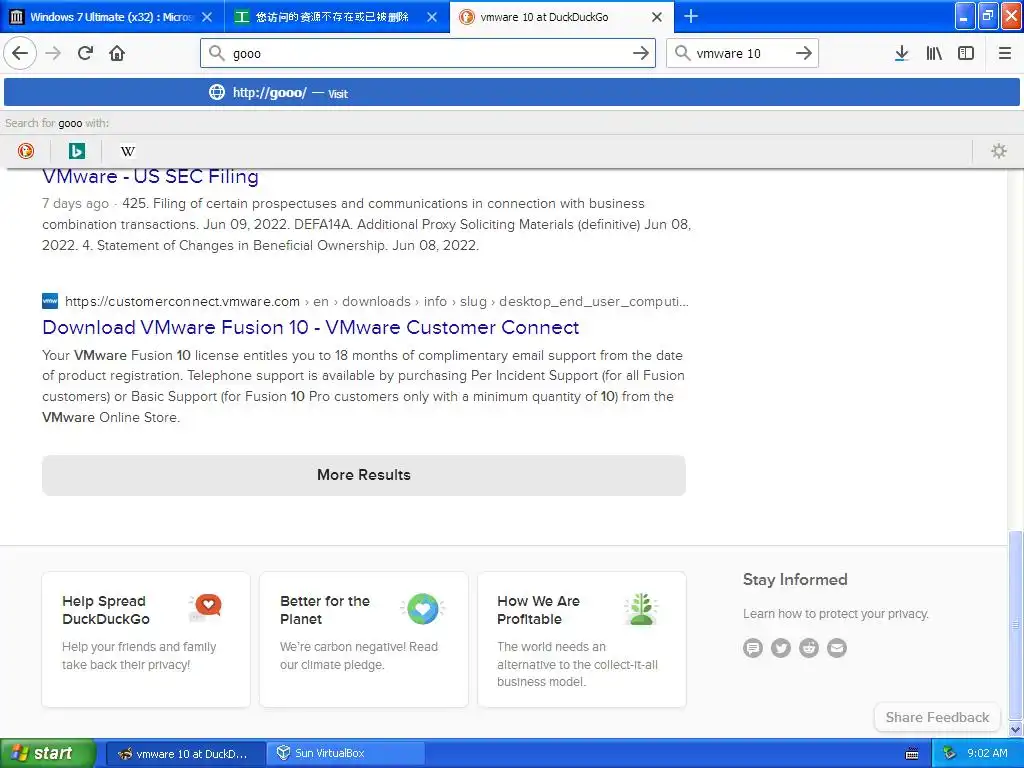Search gooo with Wikipedia engine icon
This screenshot has height=768, width=1024.
pos(127,151)
